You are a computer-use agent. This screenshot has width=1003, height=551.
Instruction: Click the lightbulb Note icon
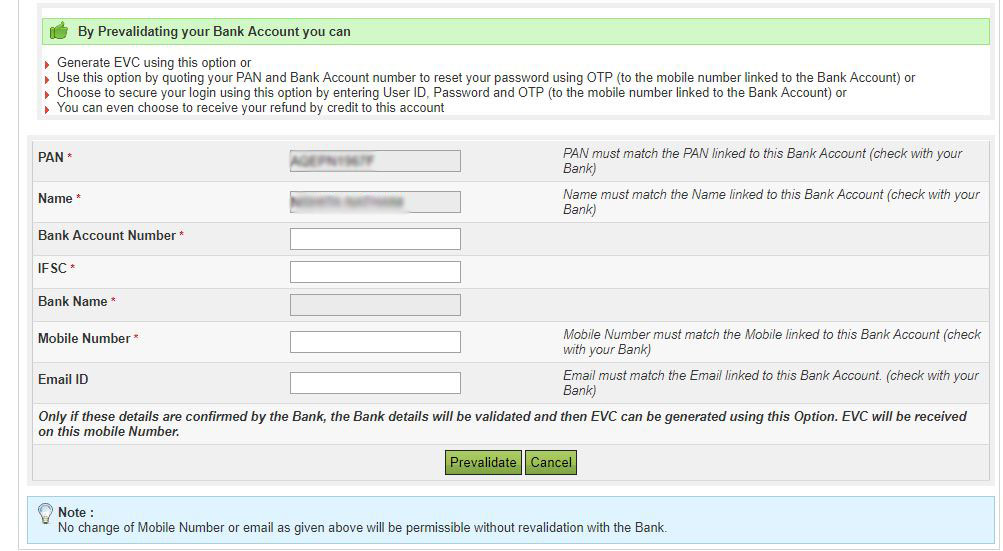45,513
